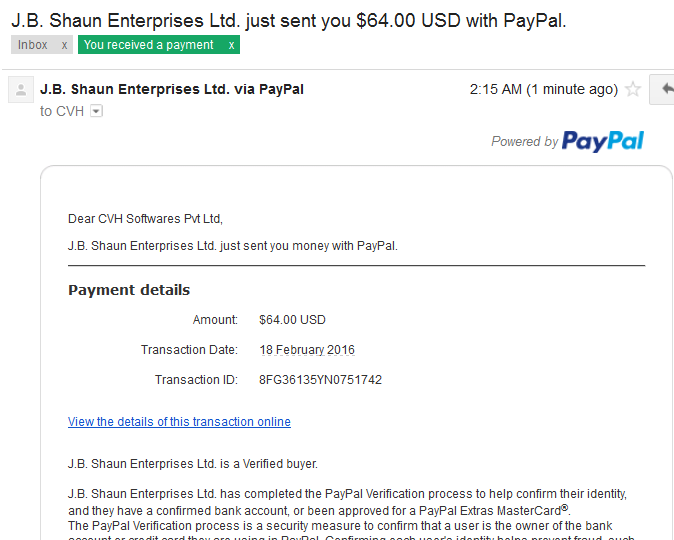The image size is (674, 540).
Task: Remove the 'You received a payment' label
Action: [231, 45]
